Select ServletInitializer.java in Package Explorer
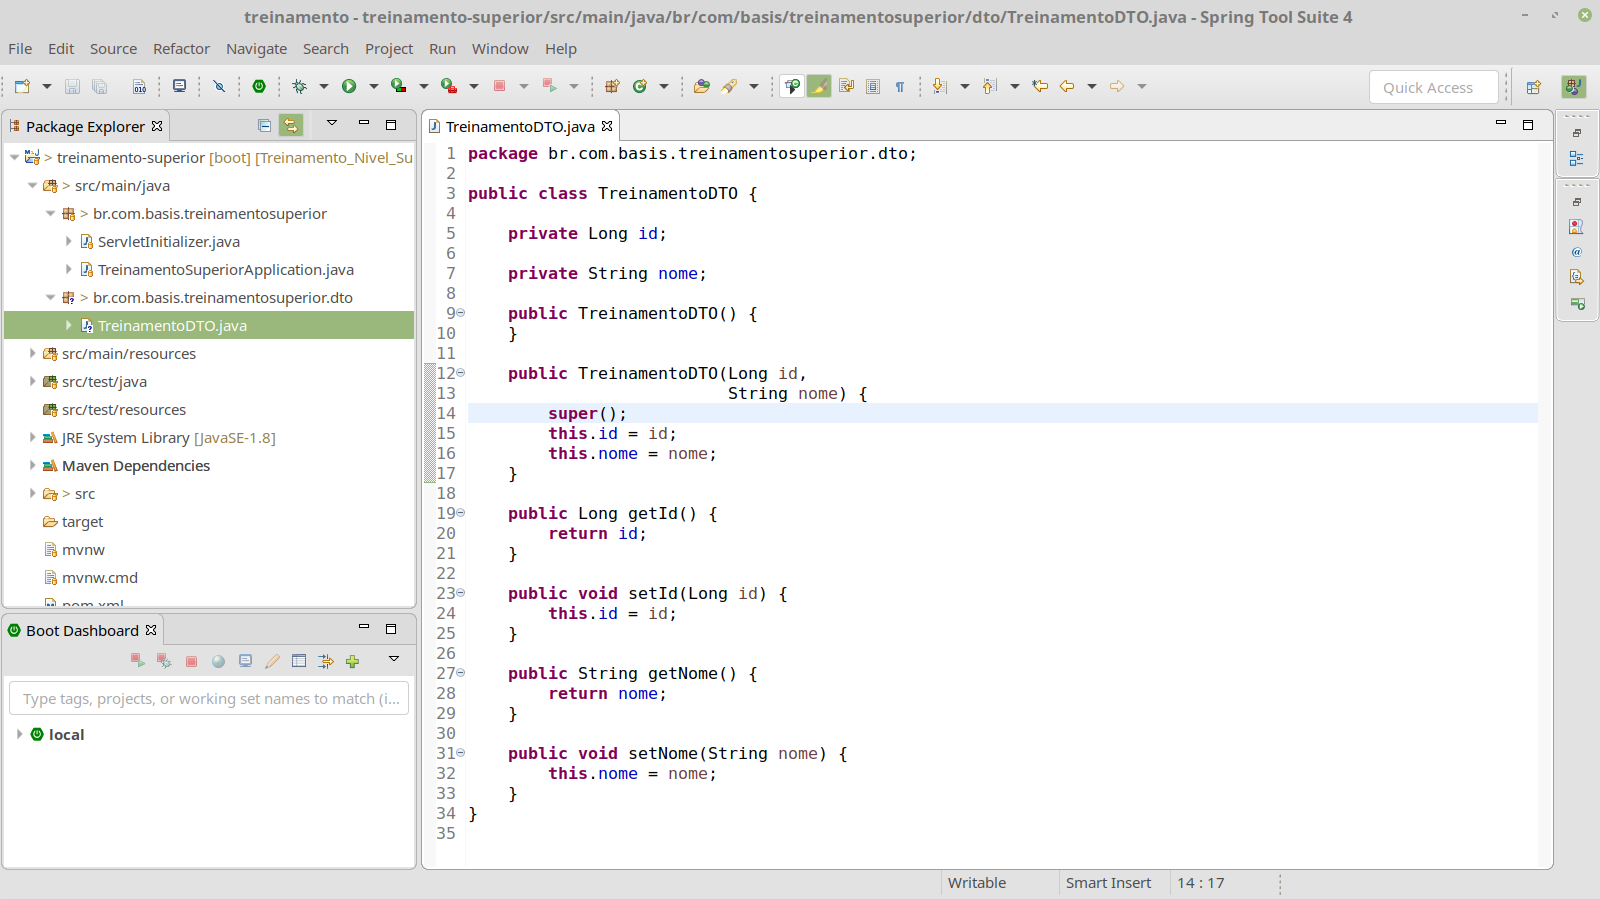Viewport: 1600px width, 900px height. pos(168,242)
